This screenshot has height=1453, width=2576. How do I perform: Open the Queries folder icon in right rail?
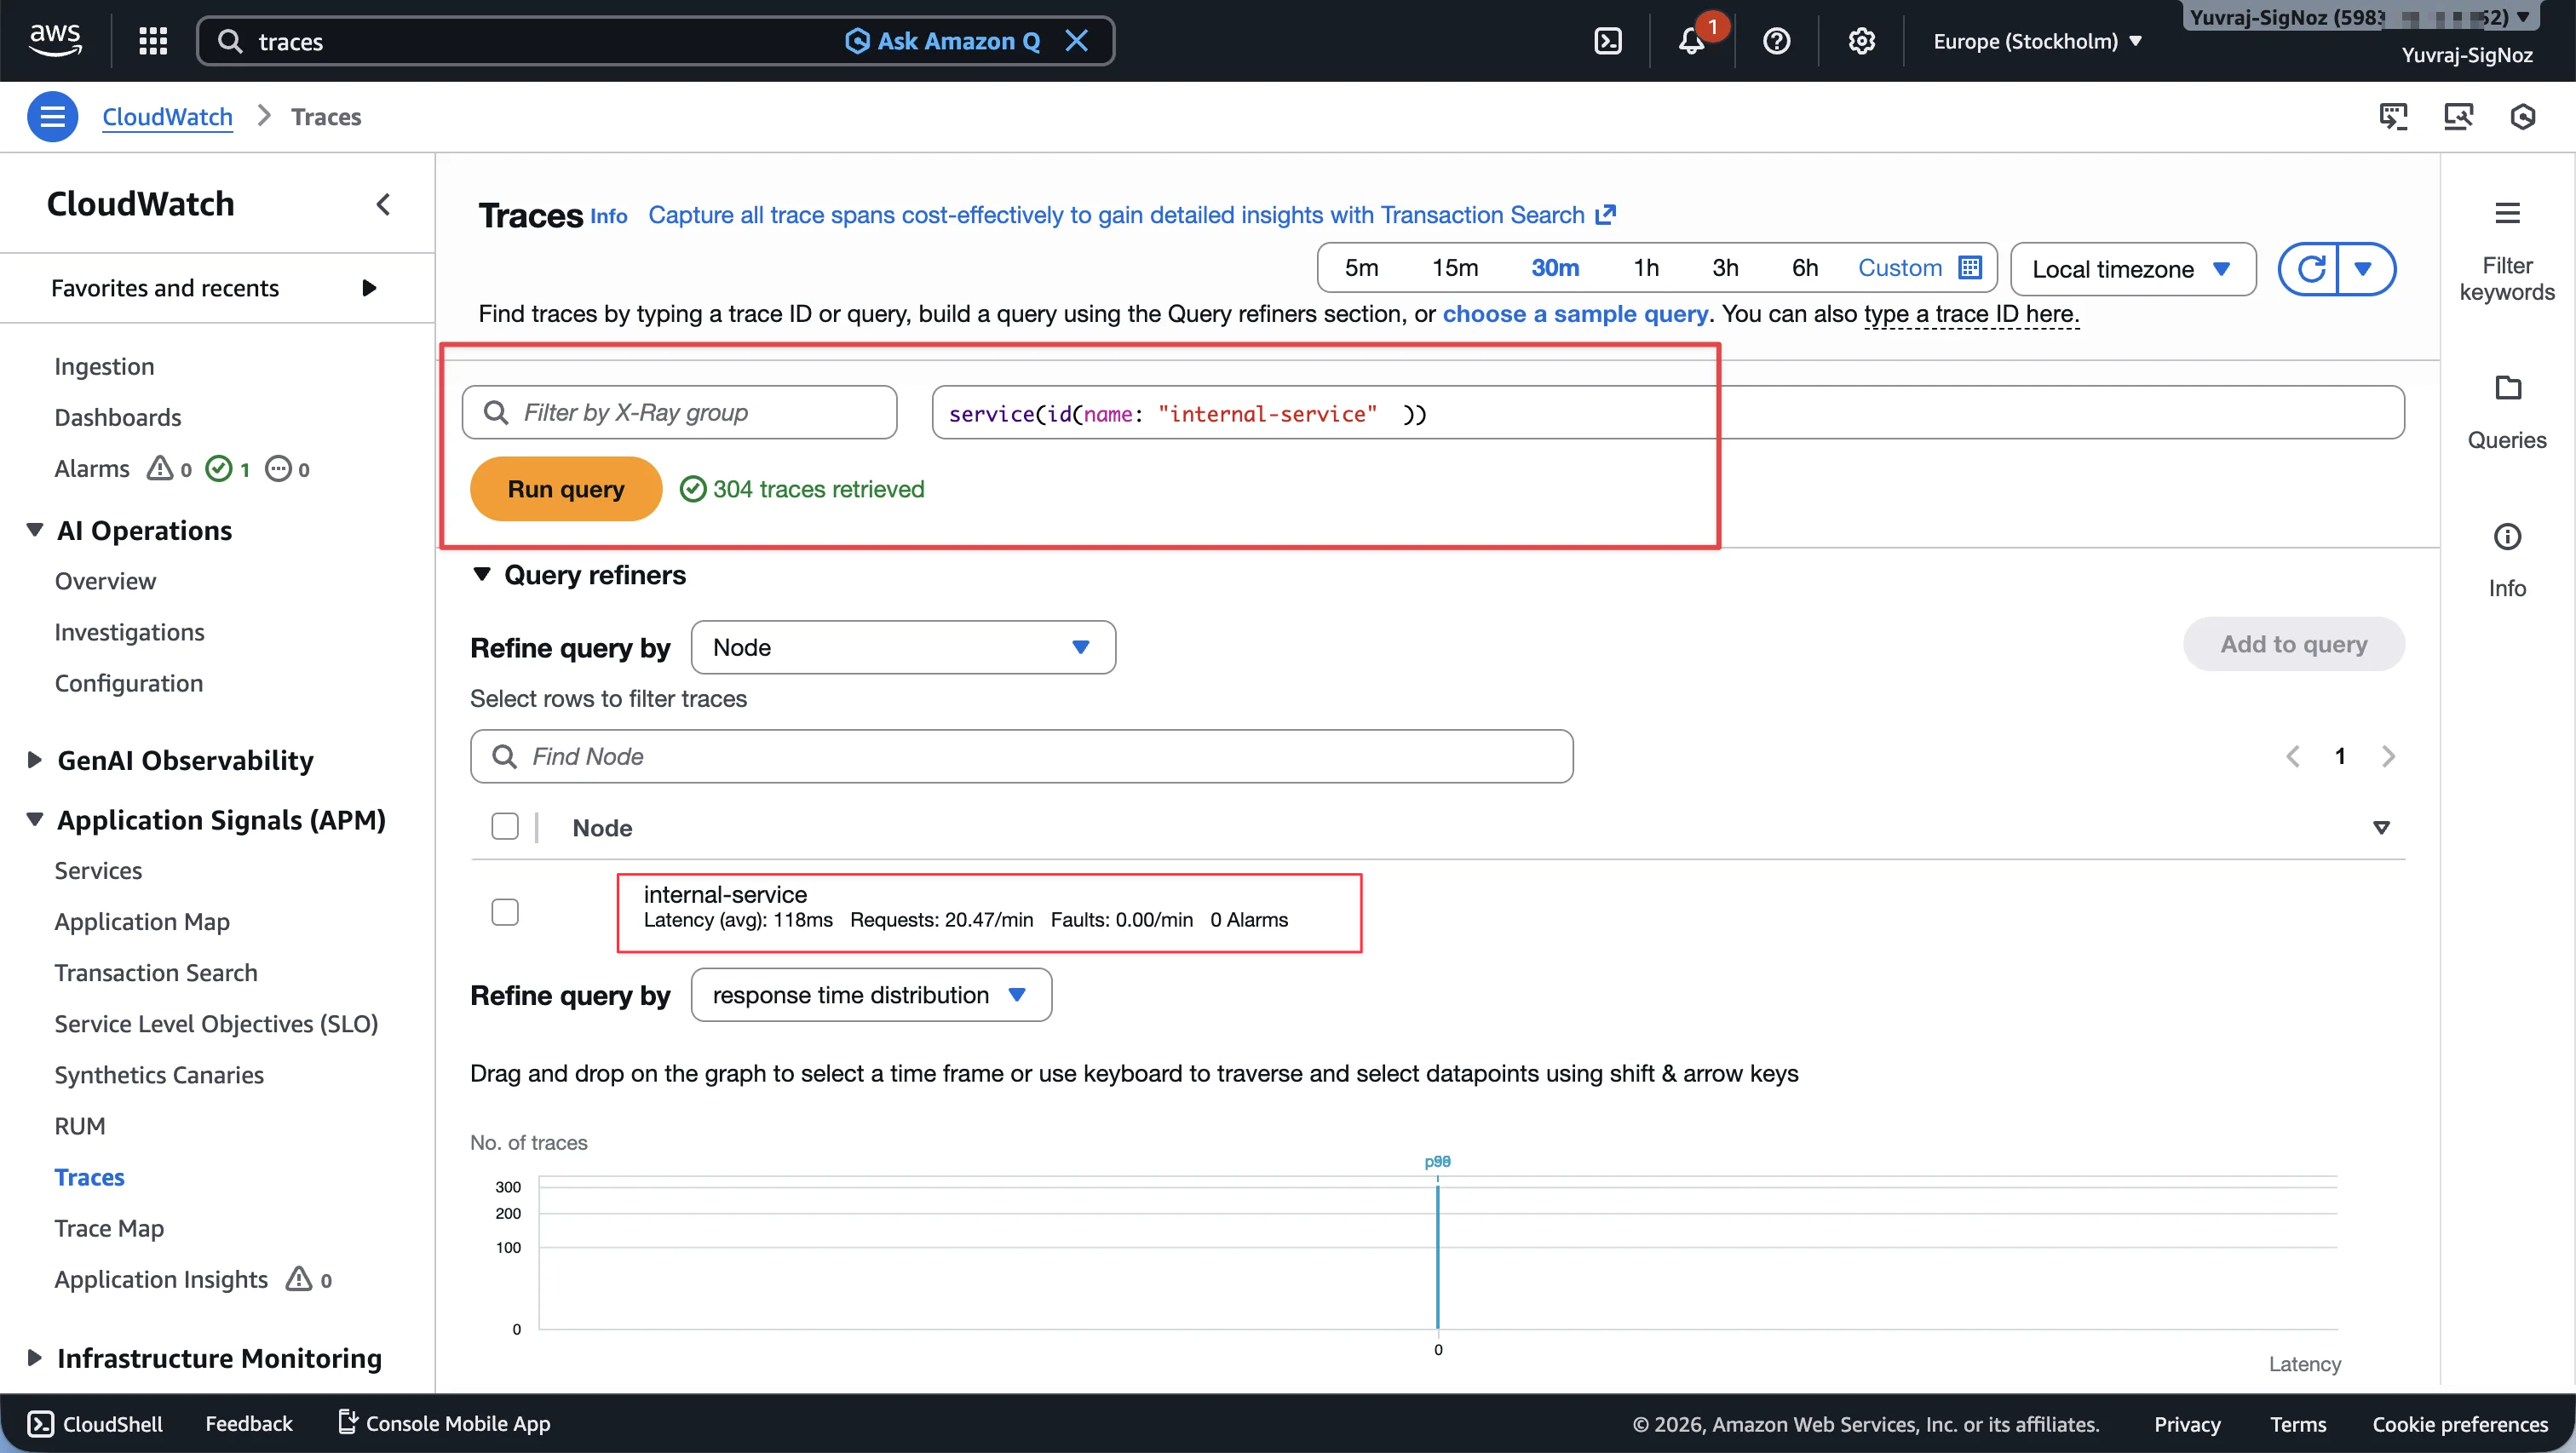click(x=2509, y=388)
